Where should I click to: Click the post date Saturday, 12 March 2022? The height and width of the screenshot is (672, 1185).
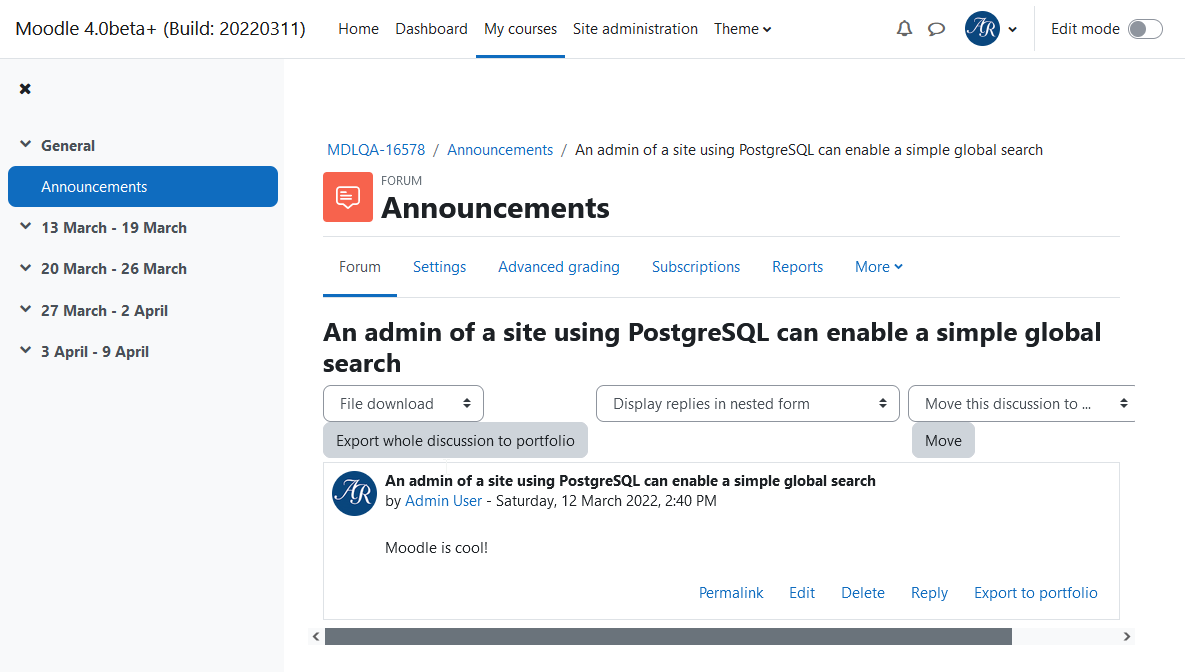point(606,500)
